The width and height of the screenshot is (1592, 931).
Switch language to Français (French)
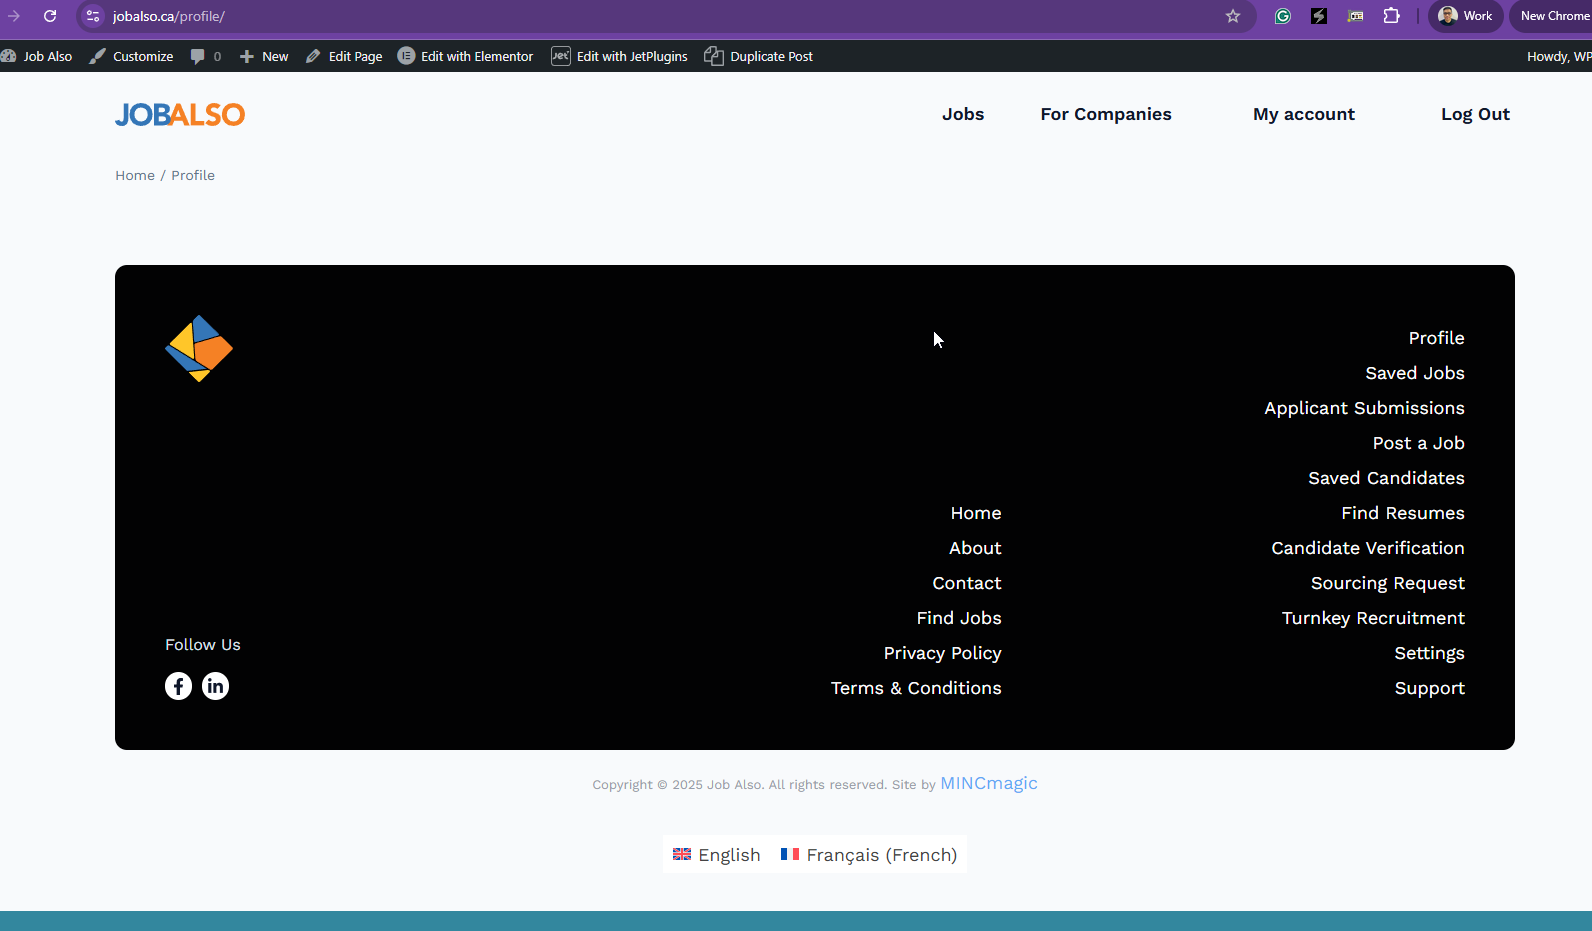click(869, 855)
